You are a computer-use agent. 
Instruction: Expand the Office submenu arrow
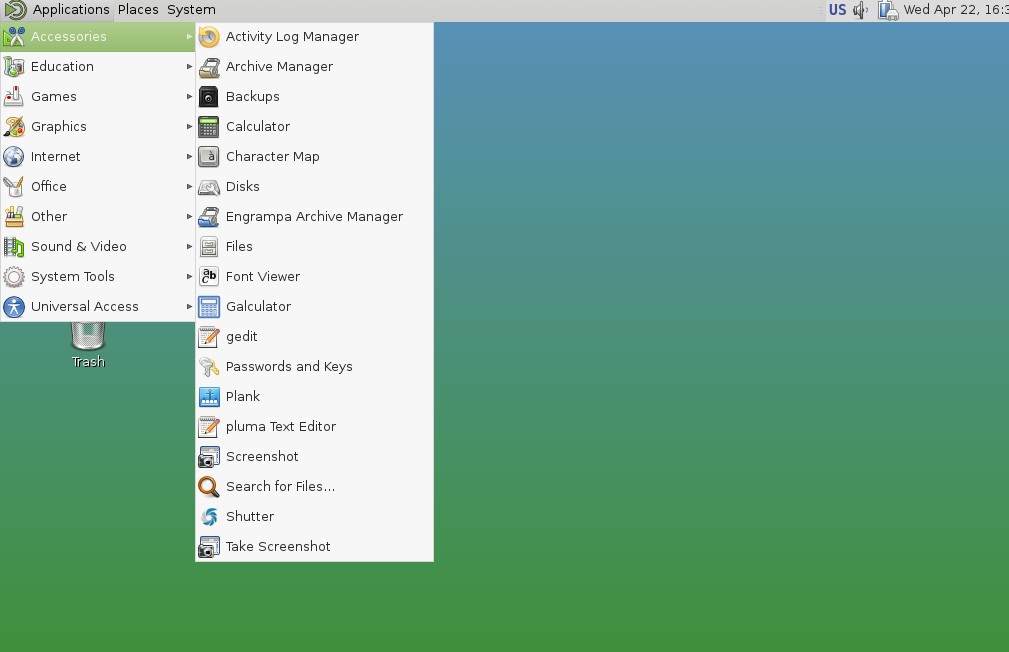coord(189,187)
